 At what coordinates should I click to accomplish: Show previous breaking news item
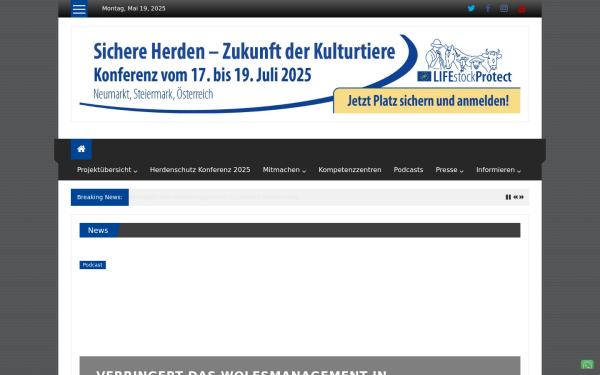[x=515, y=197]
